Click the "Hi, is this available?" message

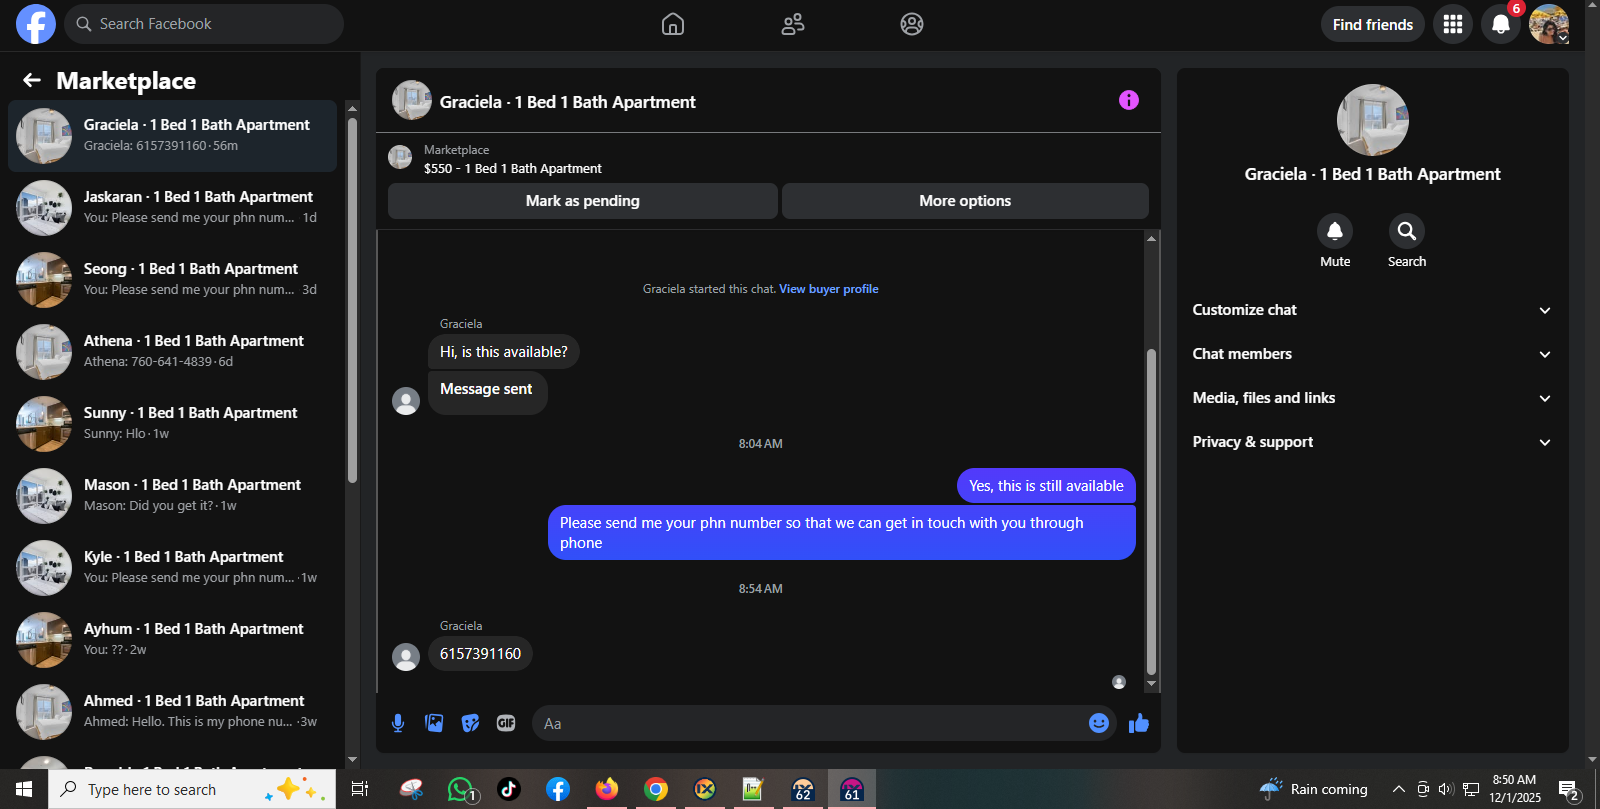504,352
